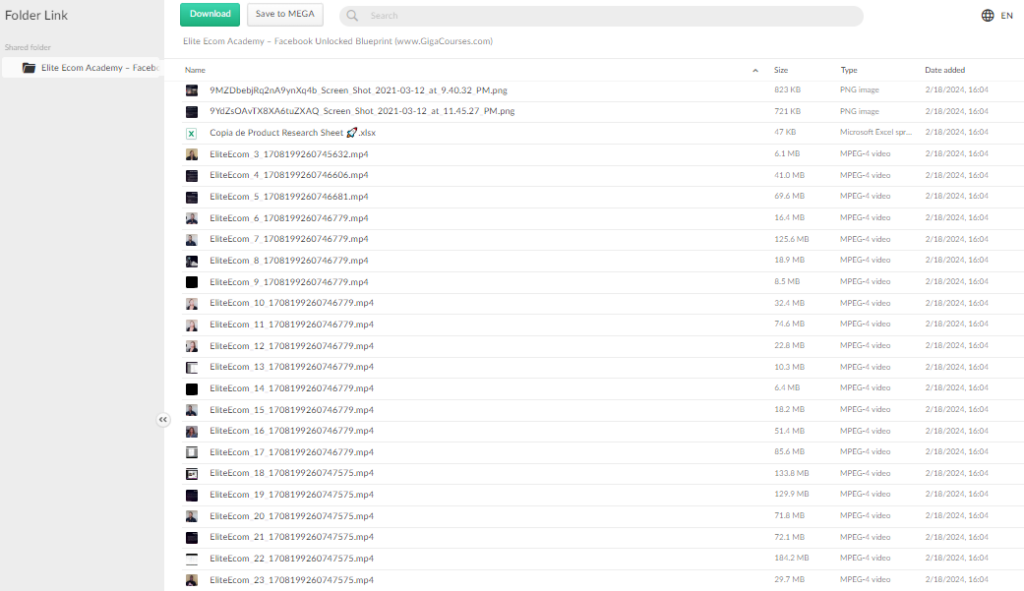Screen dimensions: 1024x591
Task: Sort files by Type column
Action: point(849,70)
